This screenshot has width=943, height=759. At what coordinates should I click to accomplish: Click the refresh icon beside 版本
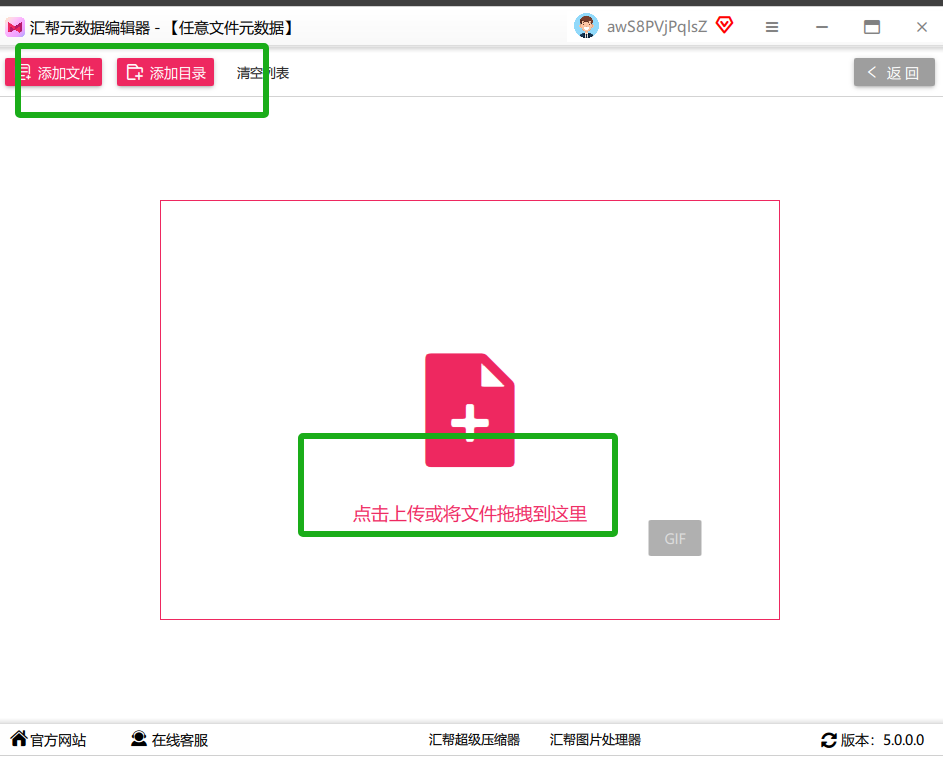pos(829,740)
